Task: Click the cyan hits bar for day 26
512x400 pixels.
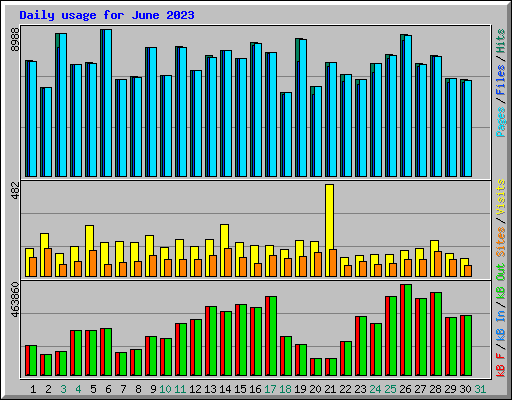Action: [x=408, y=106]
